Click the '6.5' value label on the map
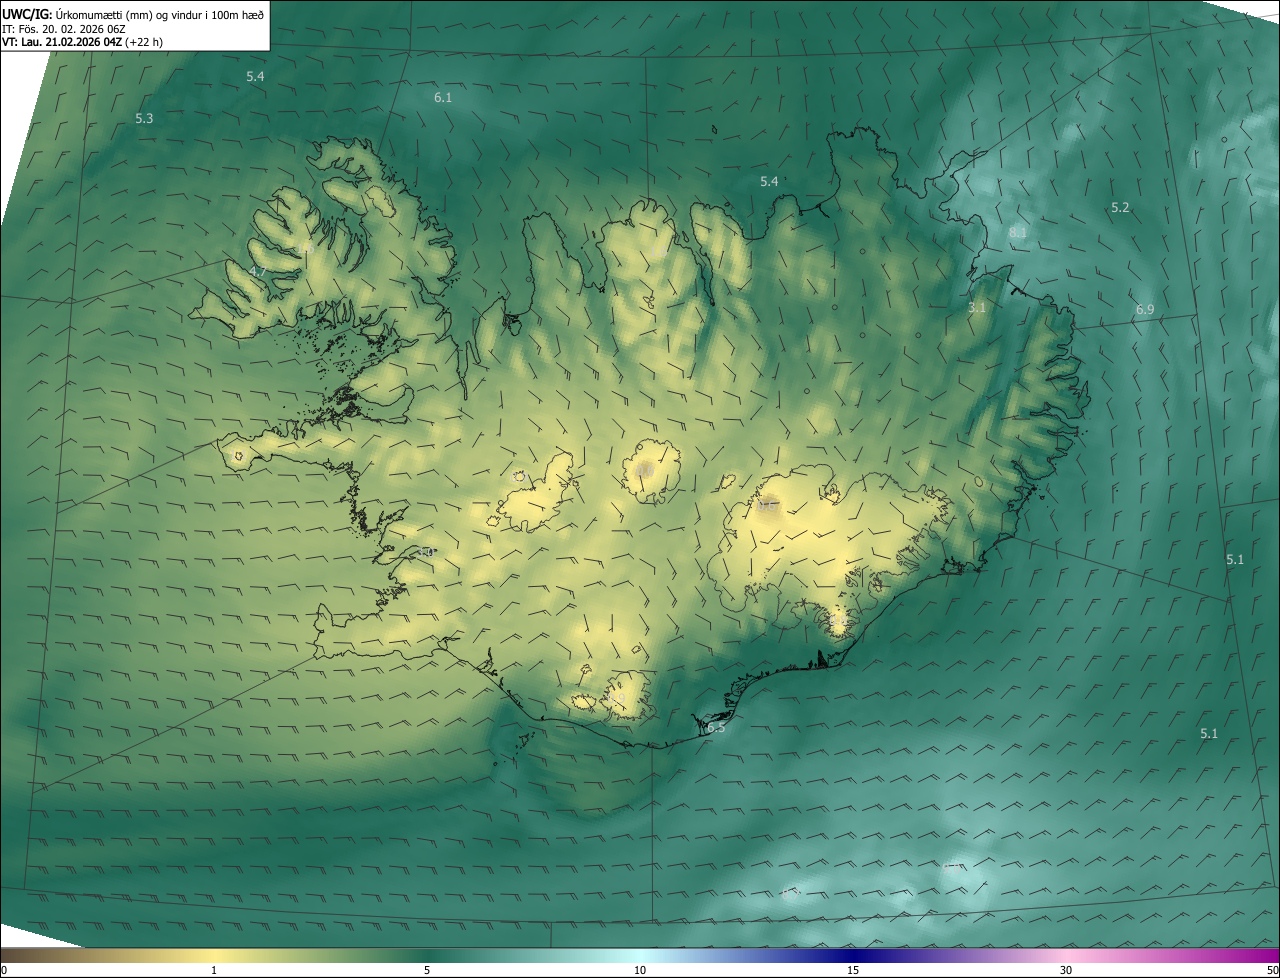Viewport: 1280px width, 978px height. pos(716,728)
